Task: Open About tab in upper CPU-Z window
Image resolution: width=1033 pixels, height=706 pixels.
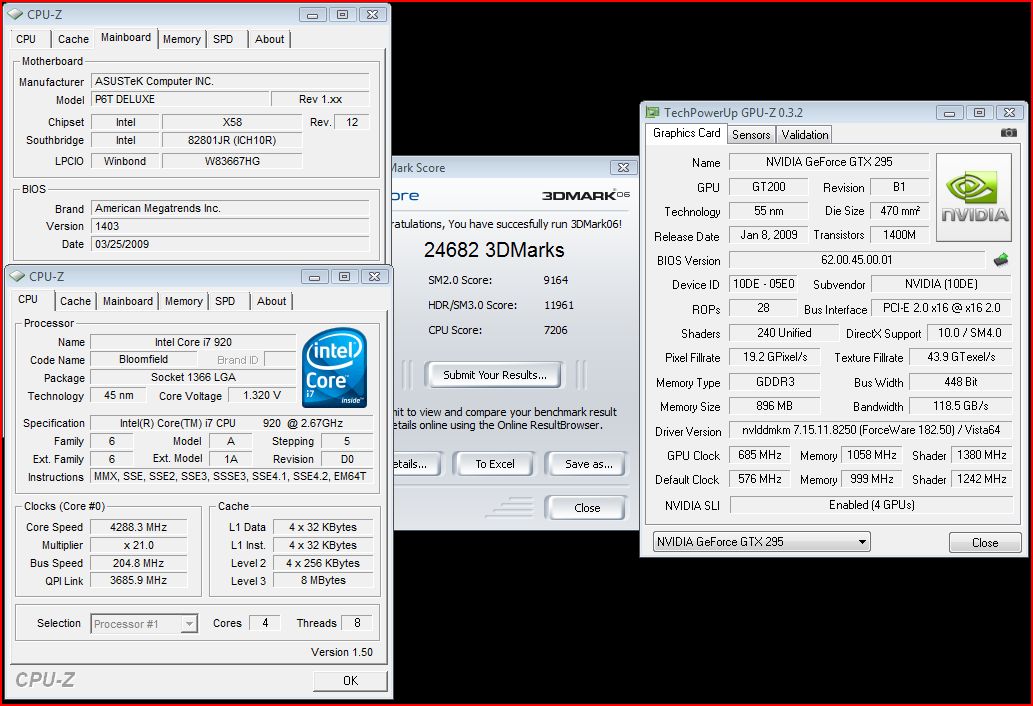Action: 269,39
